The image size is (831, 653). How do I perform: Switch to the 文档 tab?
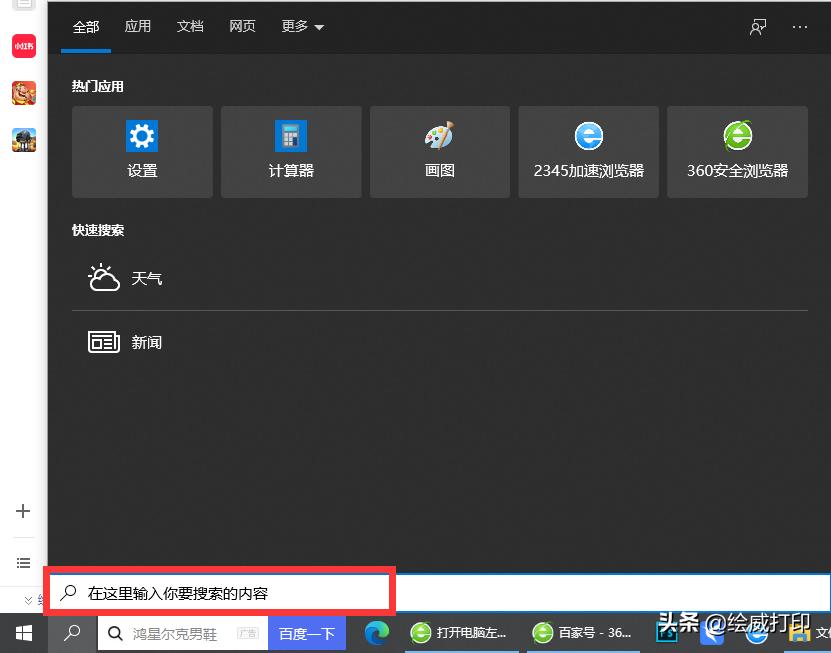coord(190,27)
